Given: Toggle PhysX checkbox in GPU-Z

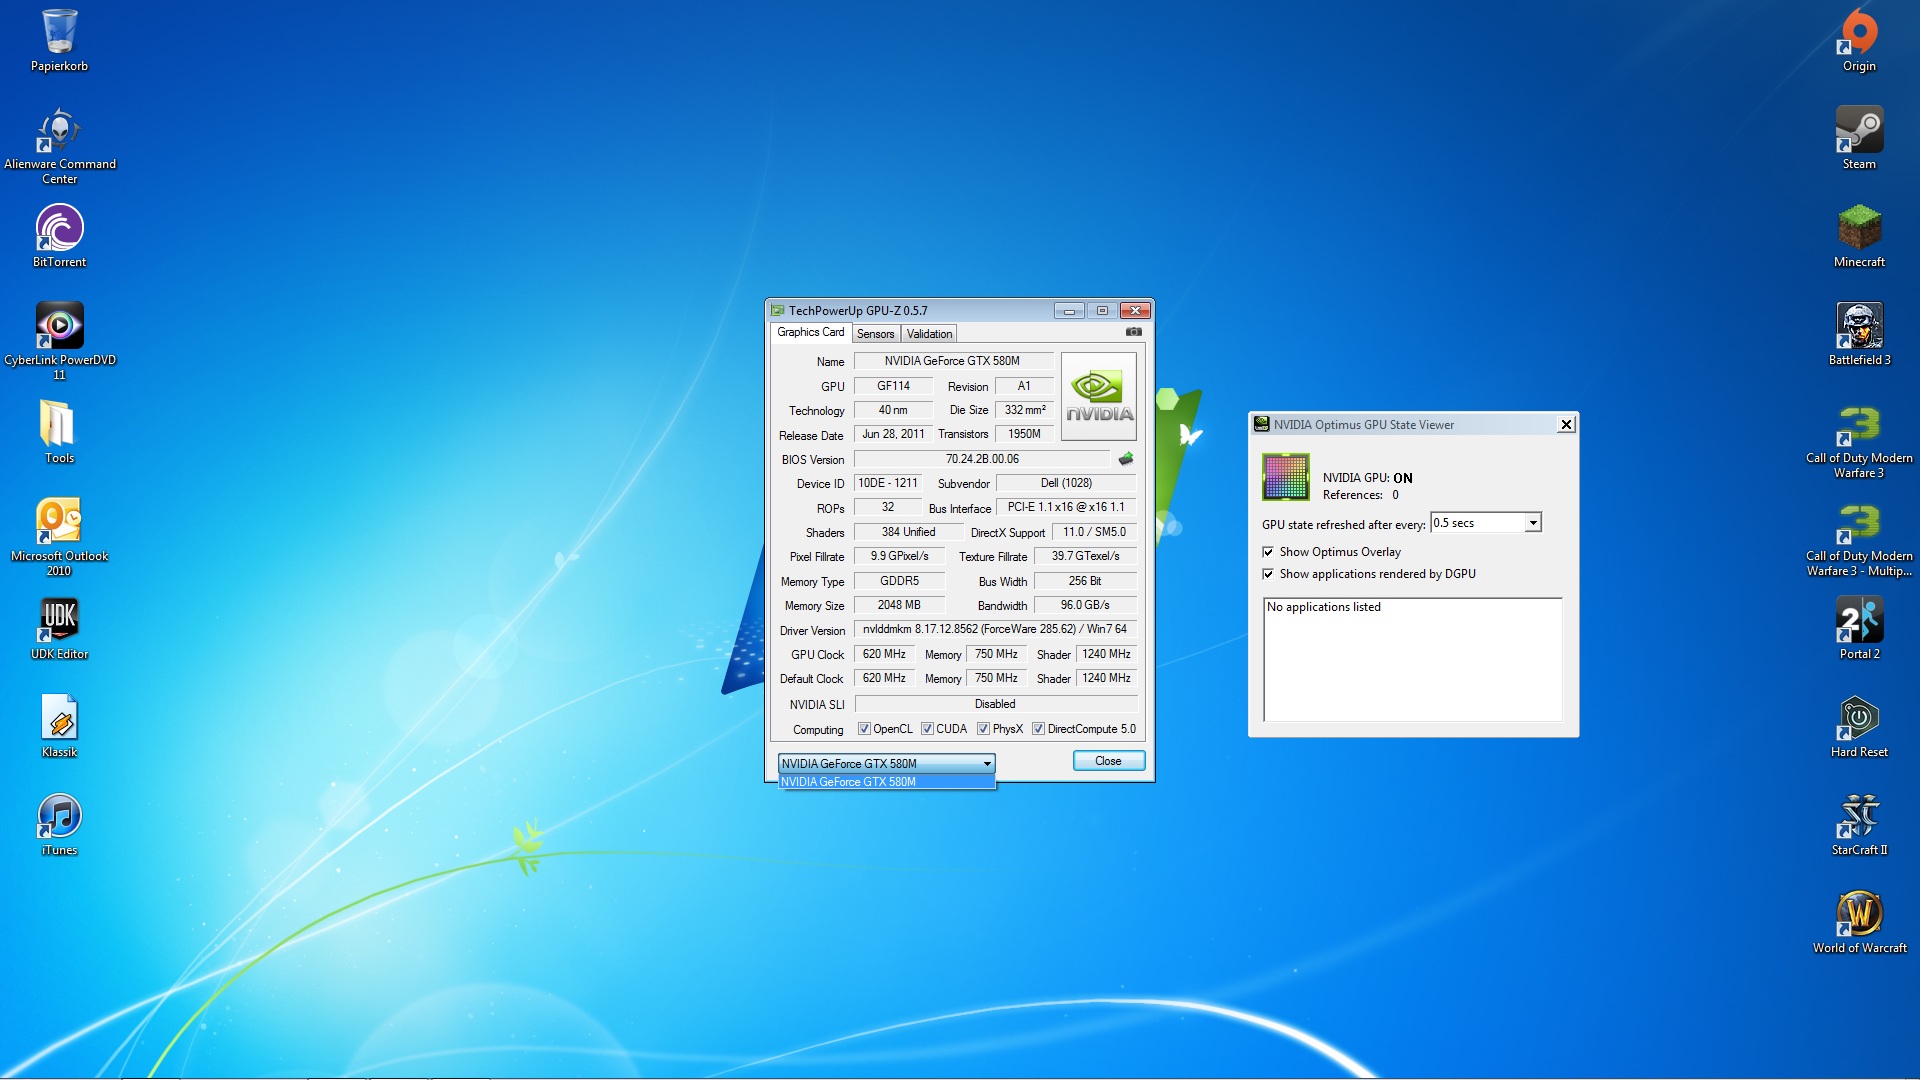Looking at the screenshot, I should pos(983,729).
